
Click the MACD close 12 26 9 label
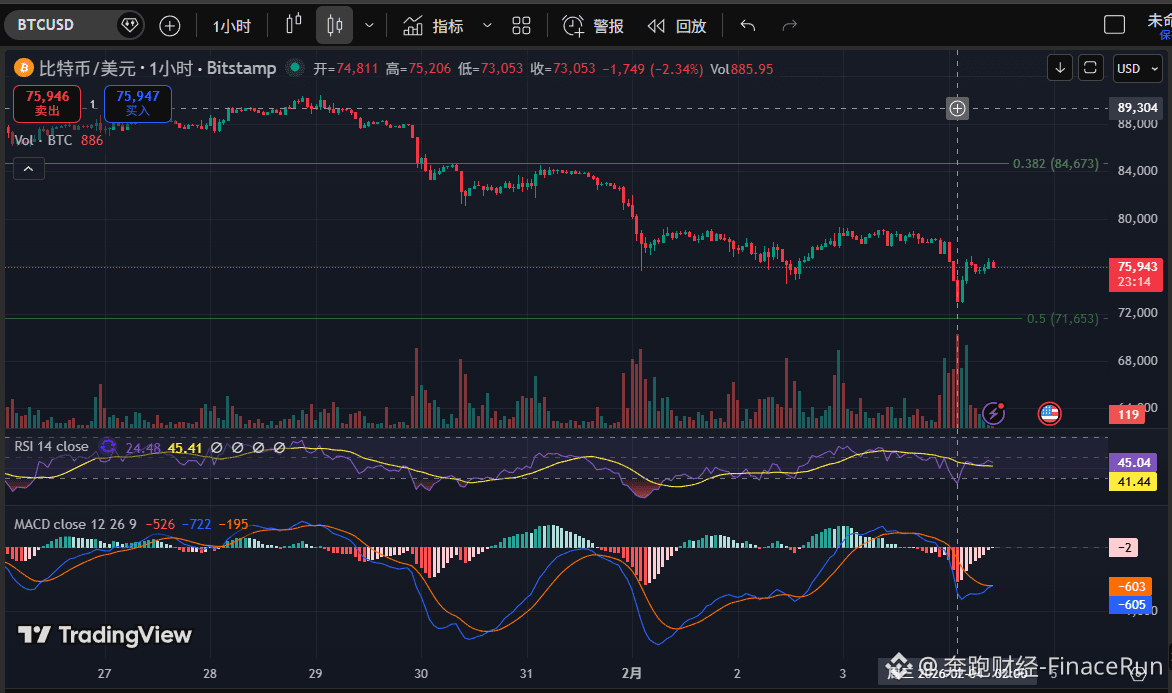pos(75,524)
